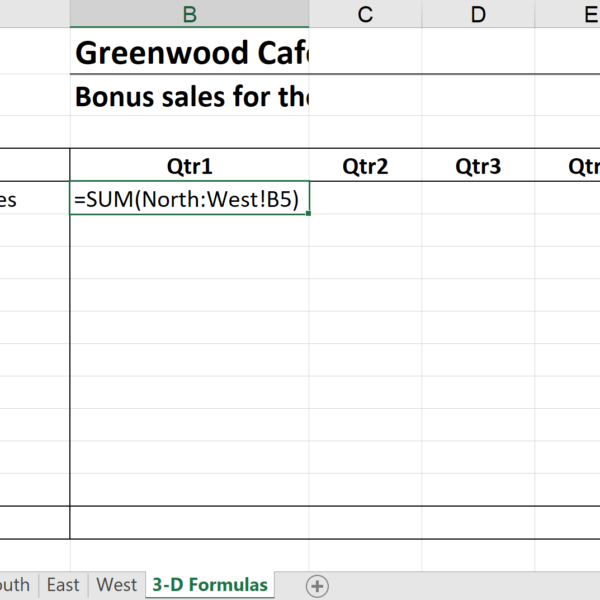Screen dimensions: 600x600
Task: Select the Qtr2 header cell
Action: click(x=365, y=165)
